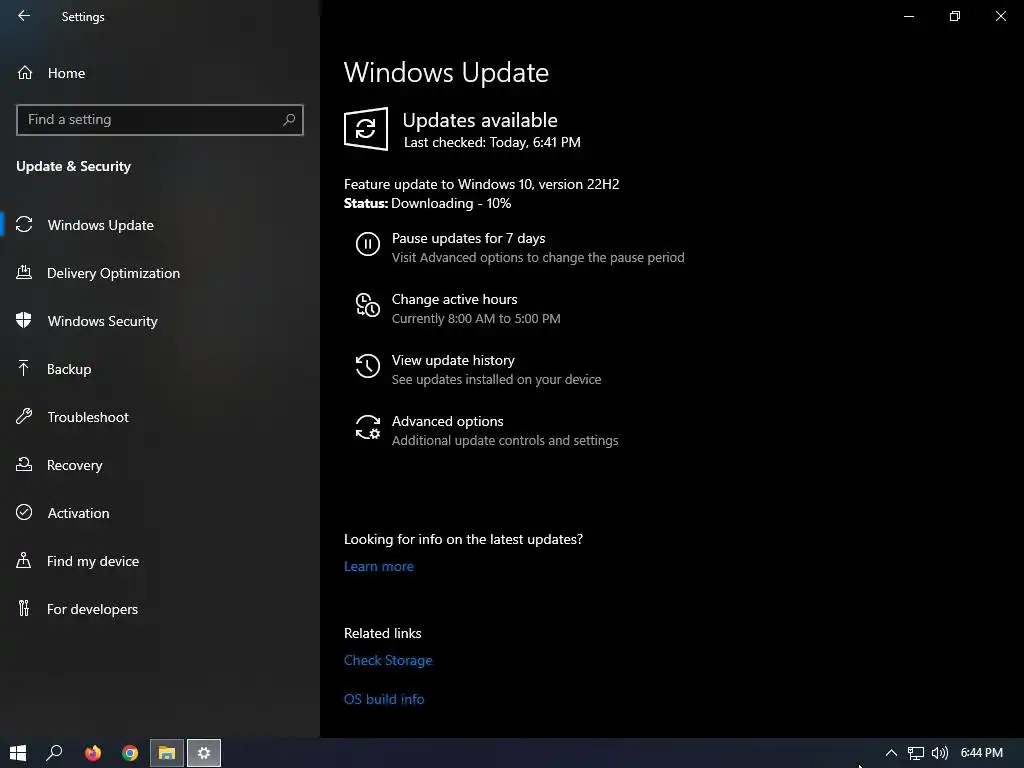Click the Backup upward arrow icon

point(24,368)
